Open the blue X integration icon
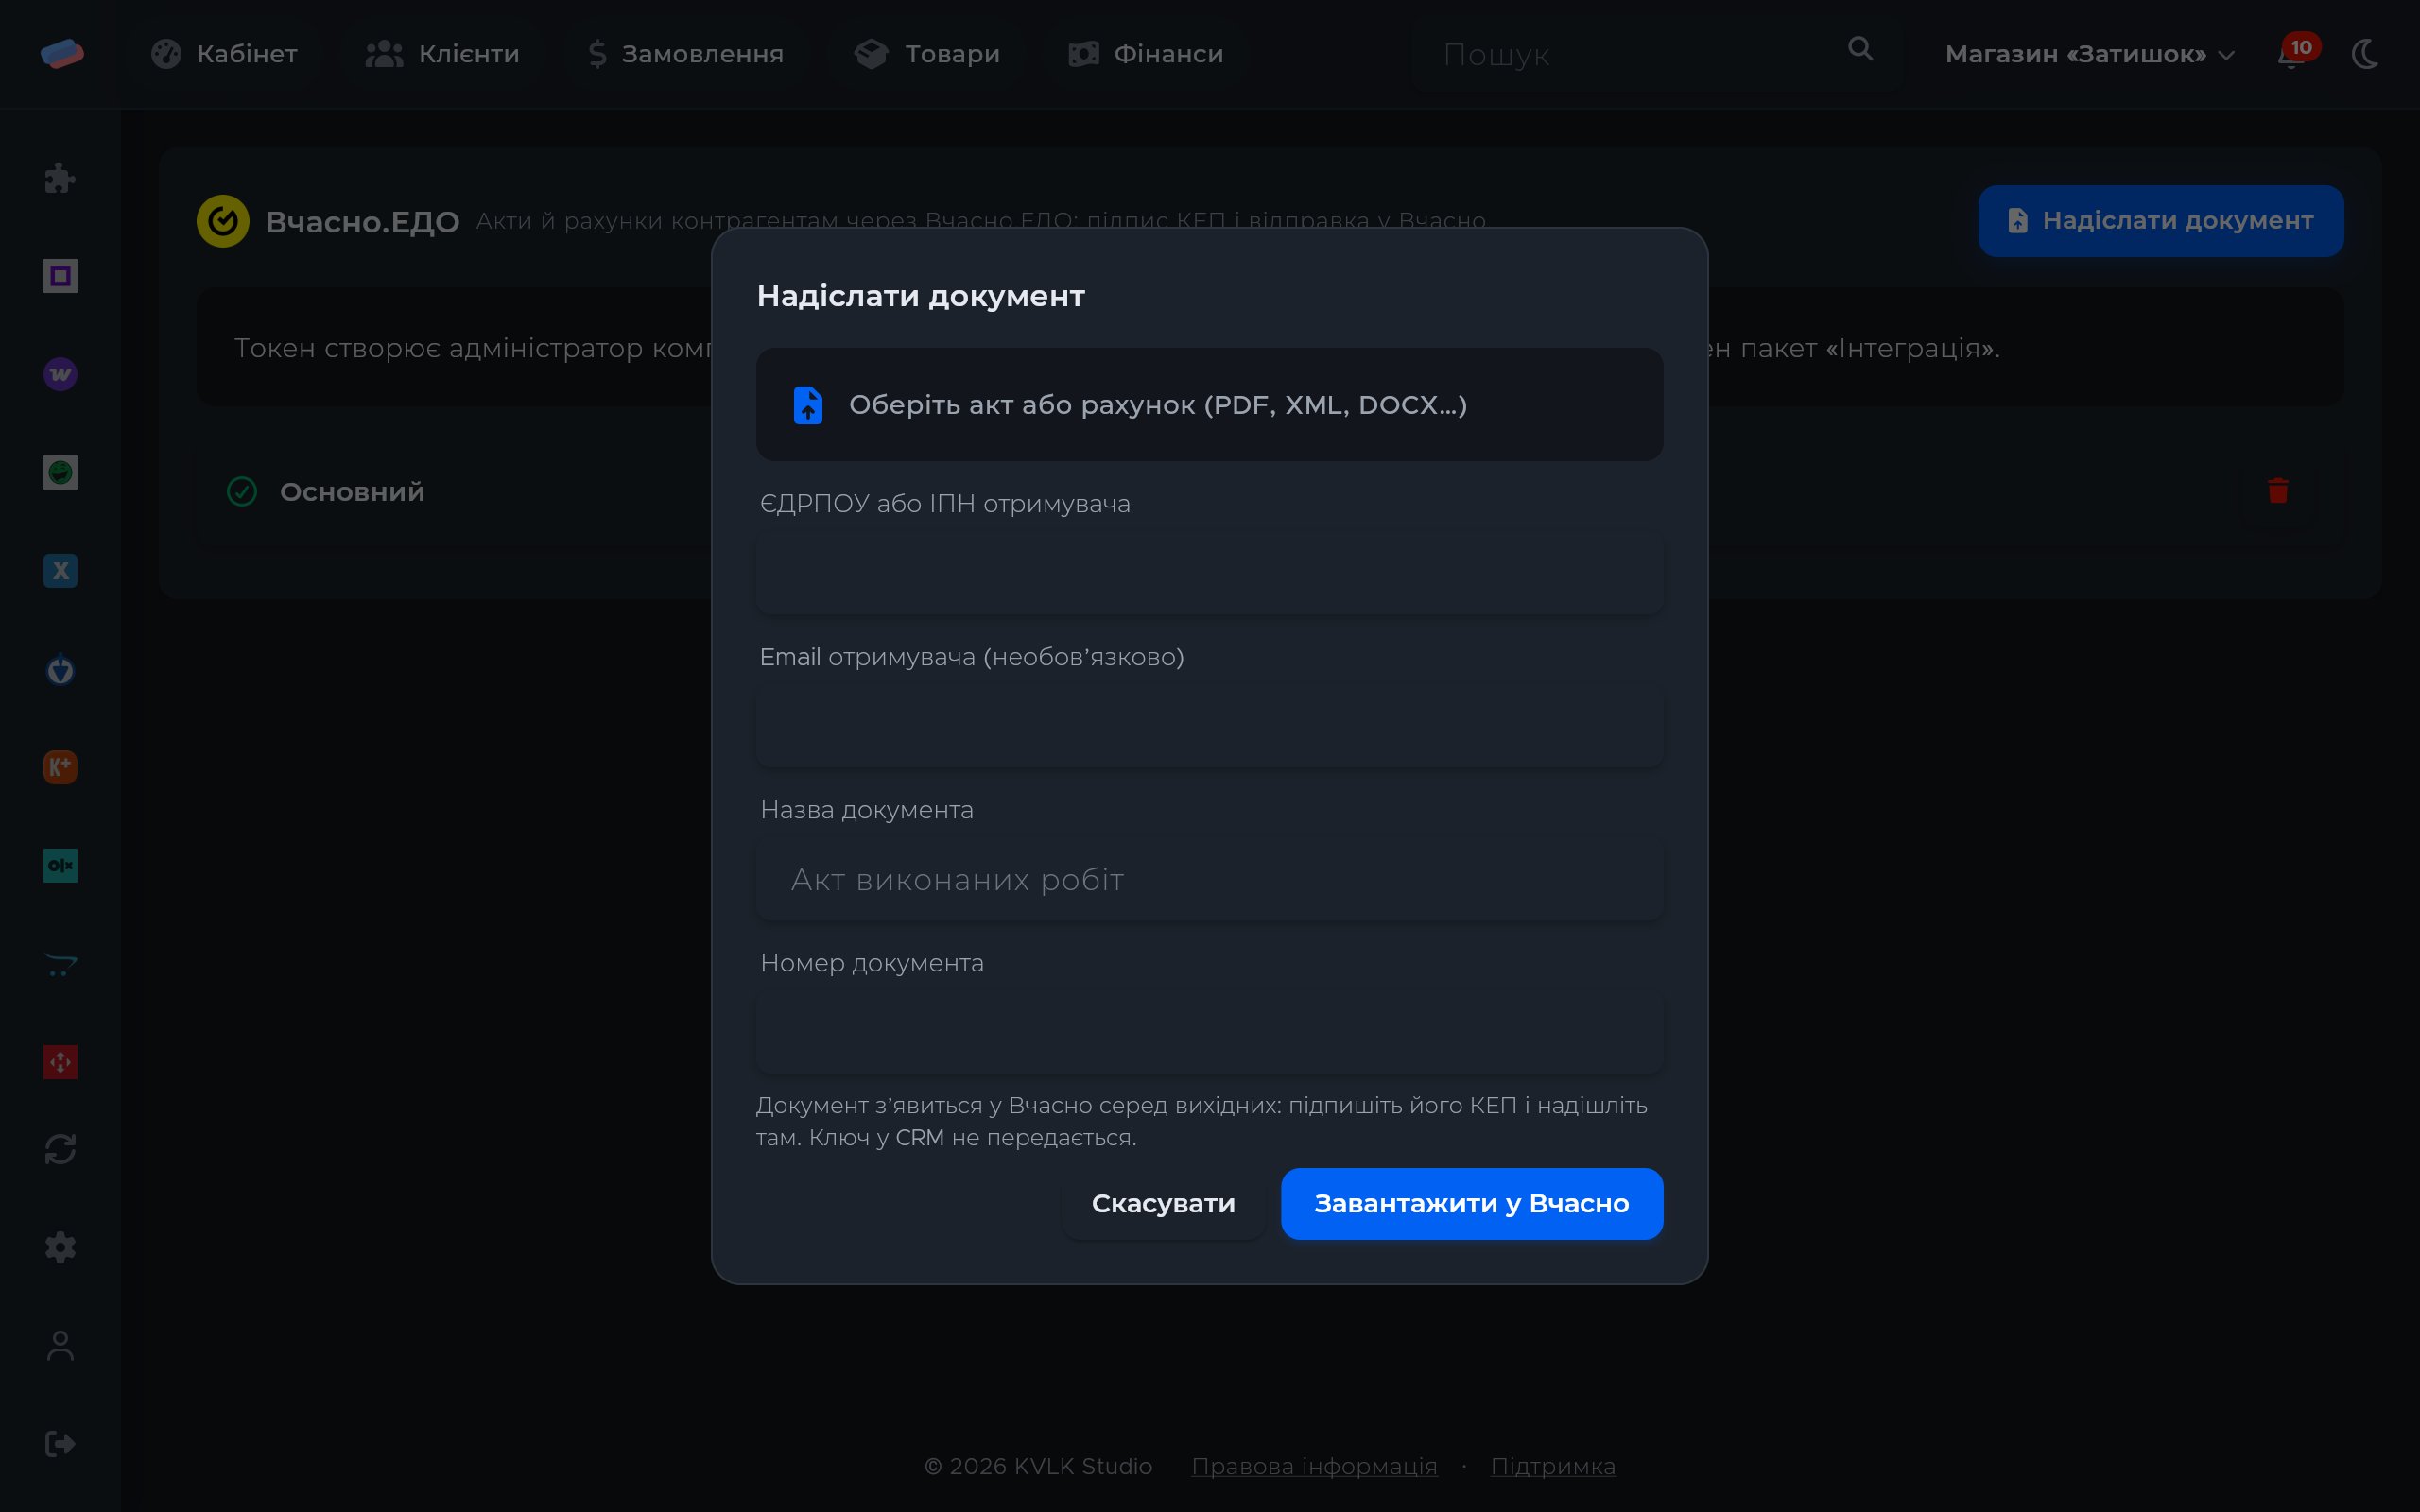 pos(60,570)
